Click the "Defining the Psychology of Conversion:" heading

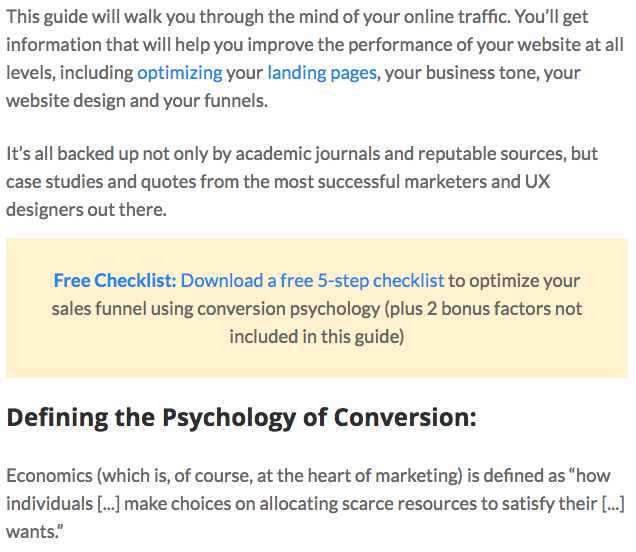241,418
